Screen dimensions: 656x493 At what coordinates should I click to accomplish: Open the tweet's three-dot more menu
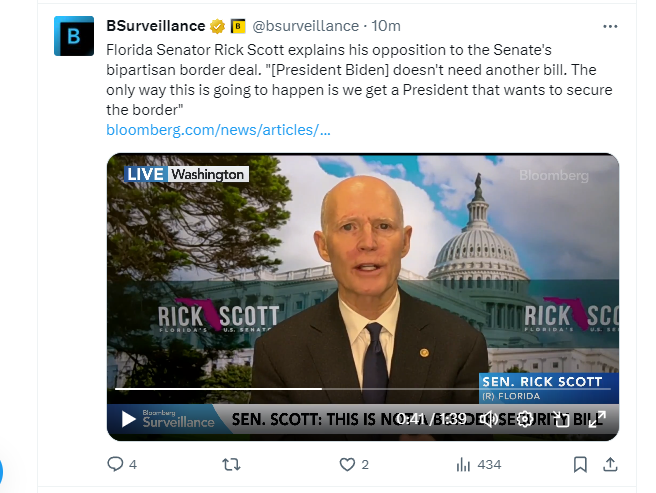click(610, 26)
